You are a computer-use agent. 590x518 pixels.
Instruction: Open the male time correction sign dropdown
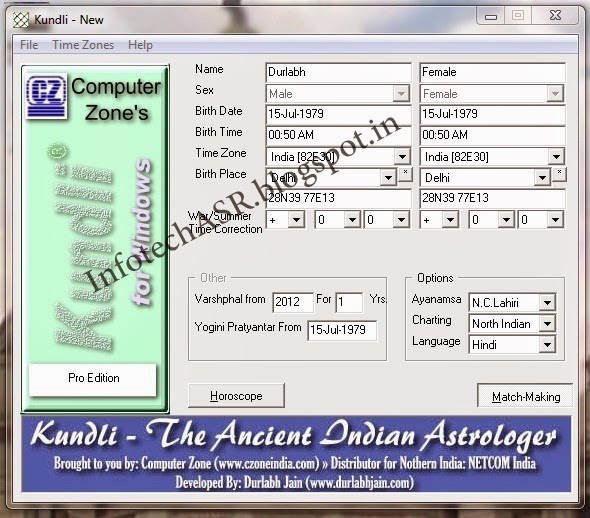(x=297, y=220)
